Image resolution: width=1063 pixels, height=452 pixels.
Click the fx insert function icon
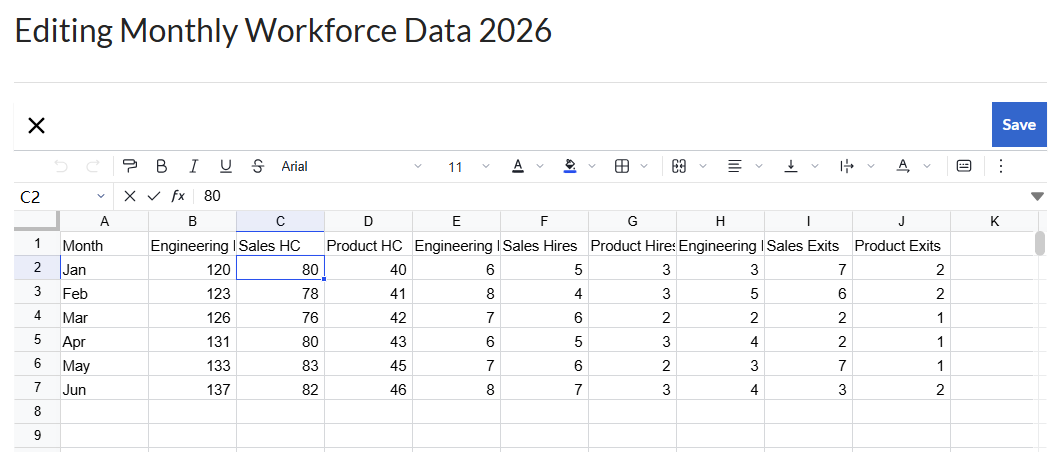coord(178,197)
